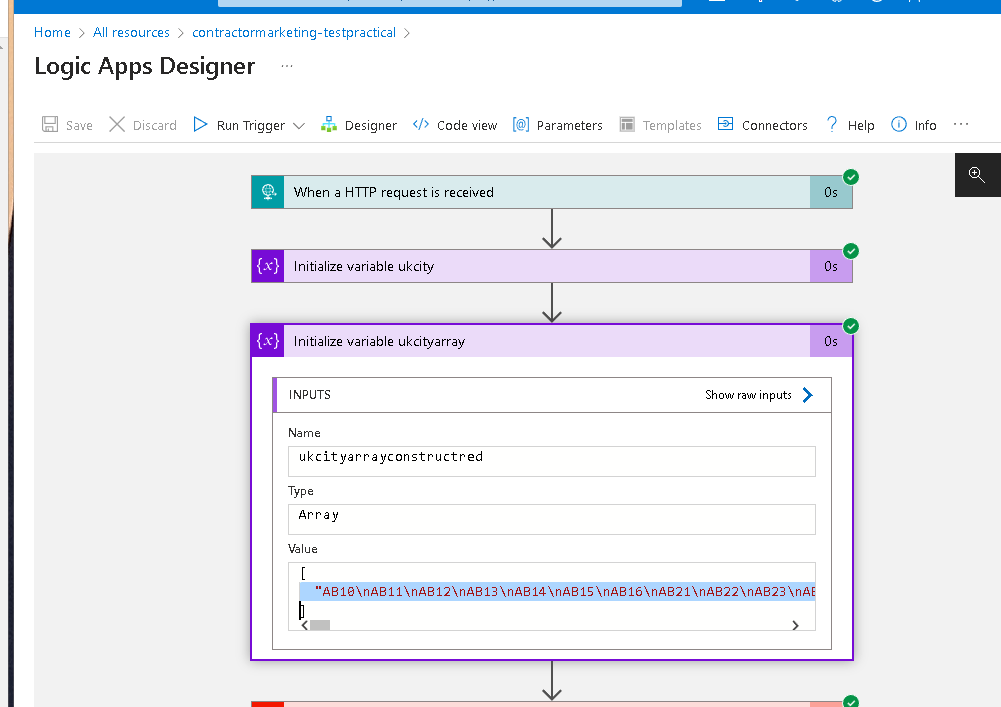Open All resources breadcrumb
Image resolution: width=1001 pixels, height=707 pixels.
coord(132,33)
